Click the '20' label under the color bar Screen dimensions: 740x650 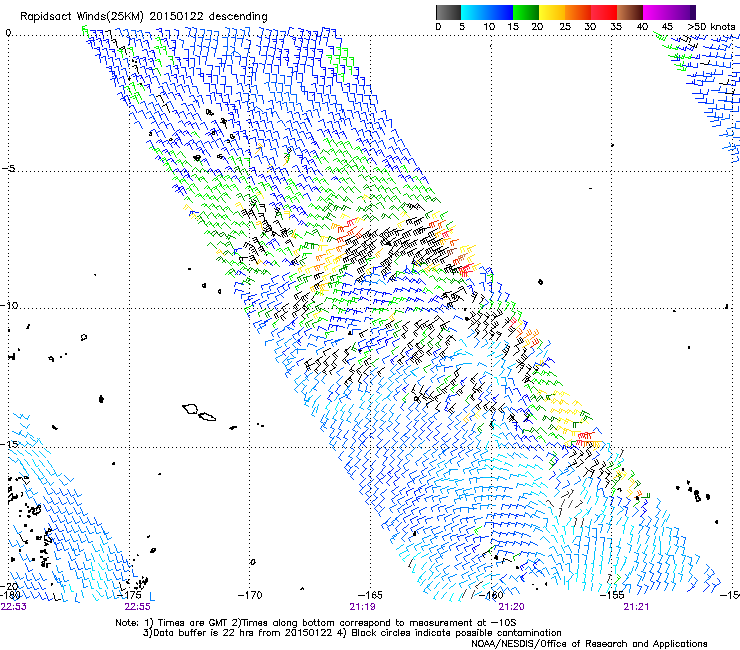[x=537, y=27]
